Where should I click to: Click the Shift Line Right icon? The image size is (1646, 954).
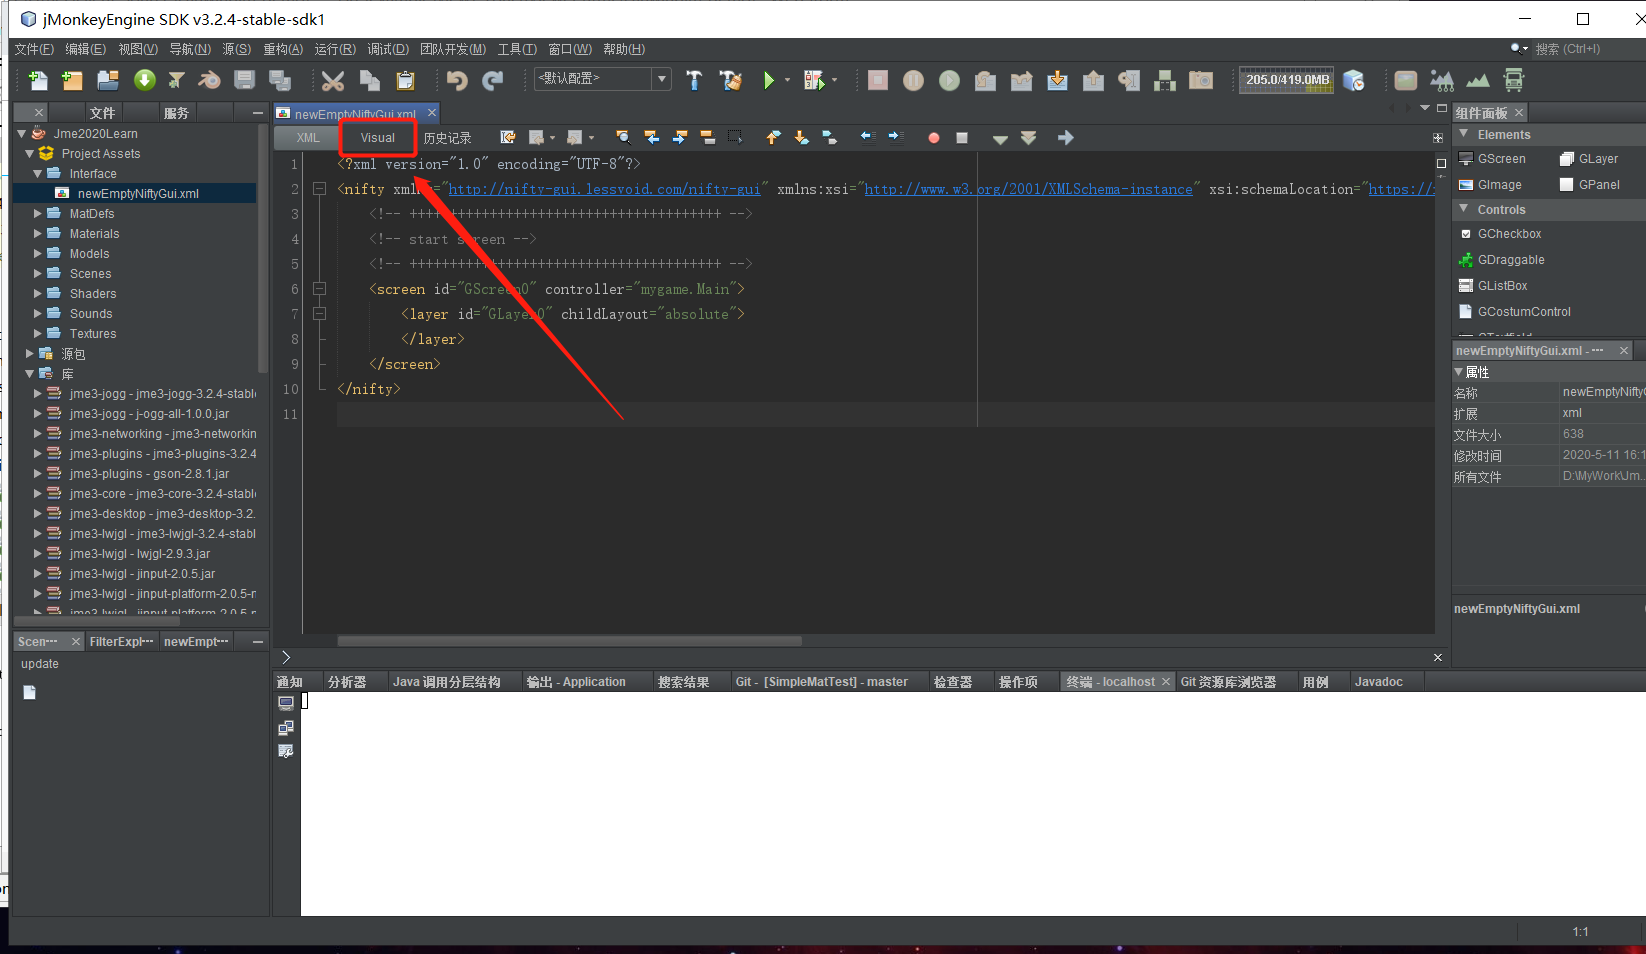(x=895, y=137)
